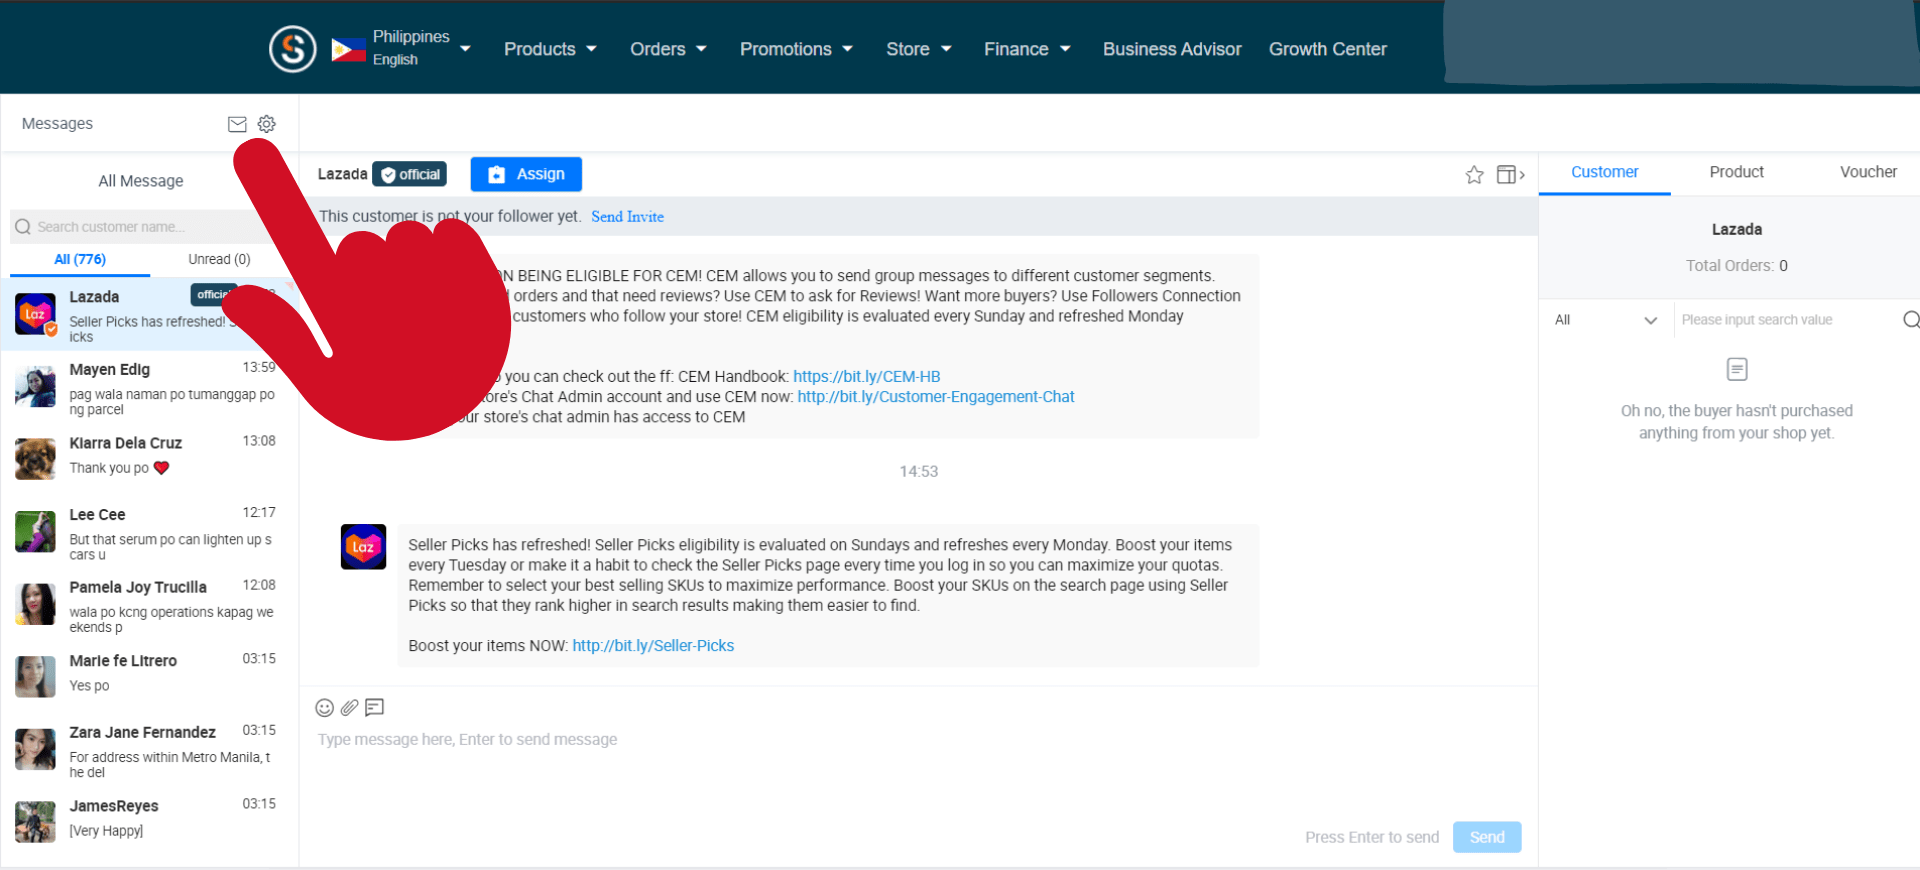This screenshot has height=870, width=1920.
Task: Open Business Advisor
Action: tap(1172, 49)
